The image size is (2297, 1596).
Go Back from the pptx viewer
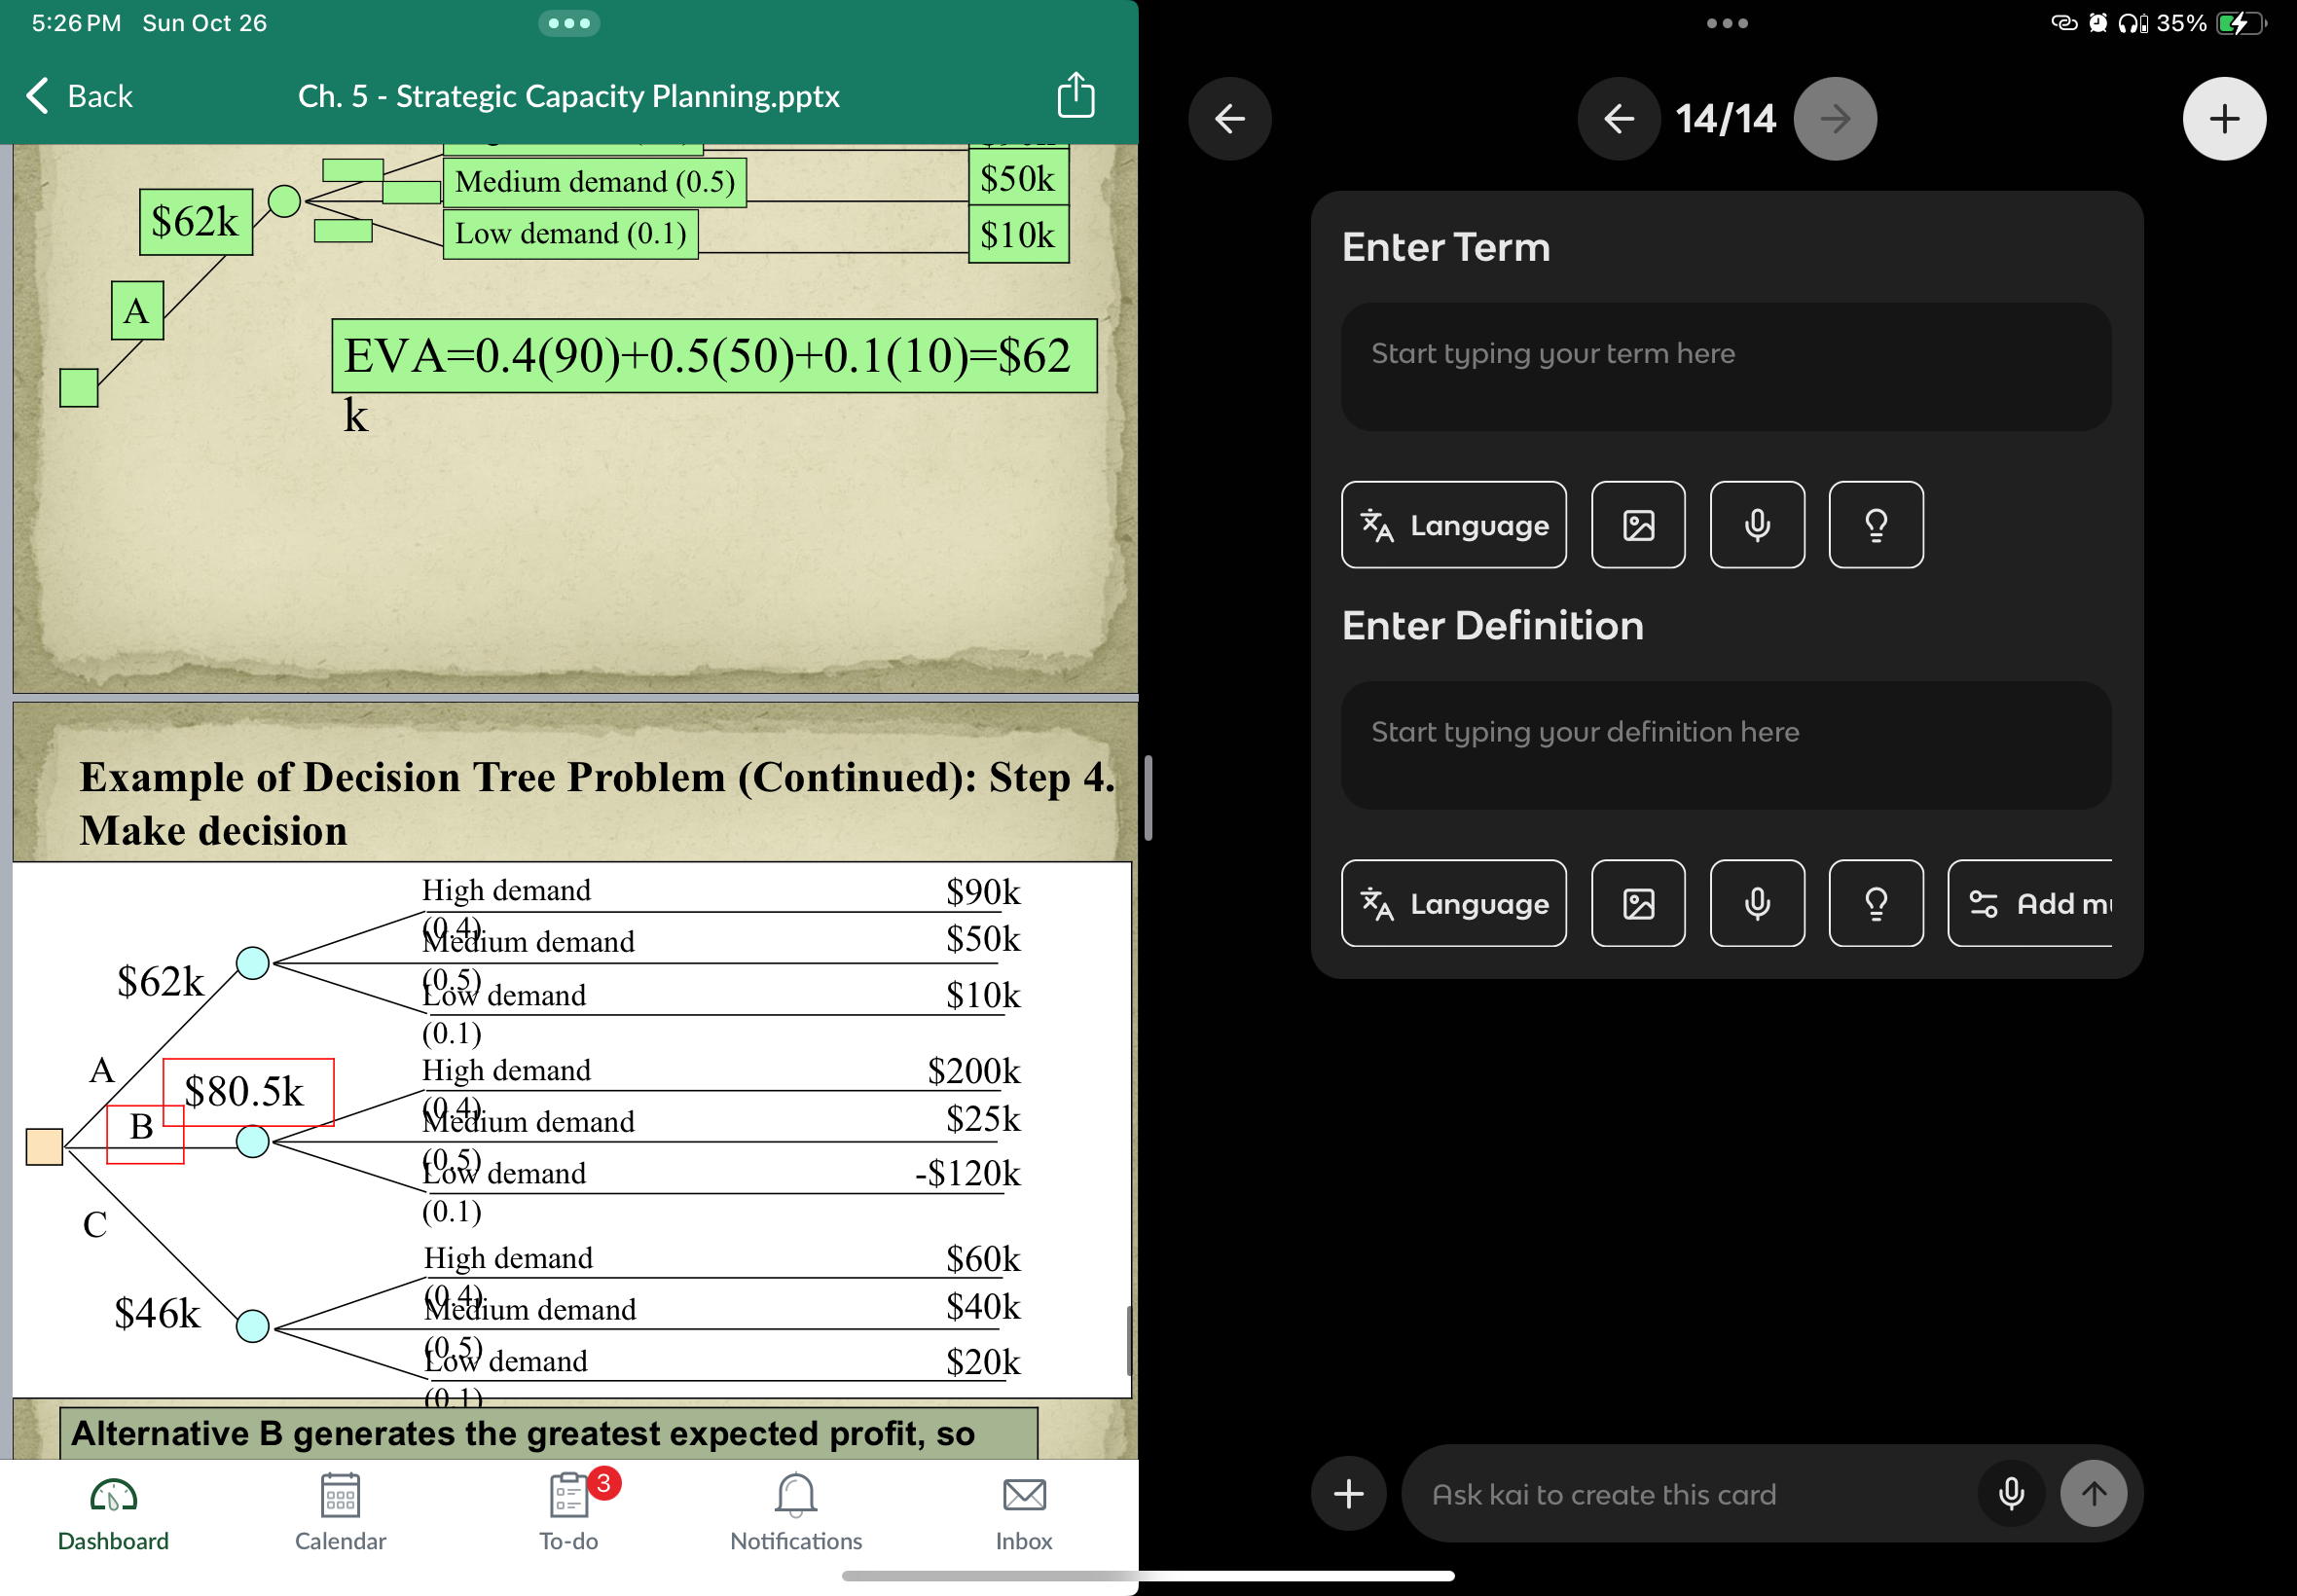79,96
